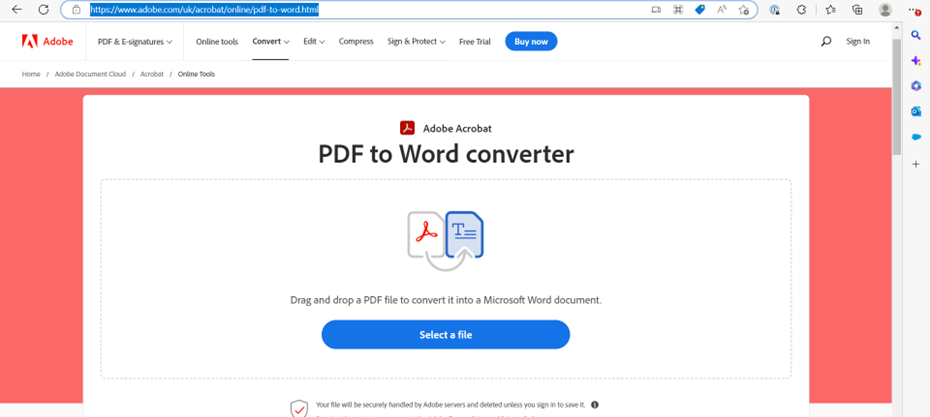
Task: Open Microsoft 365 icon in the sidebar
Action: tap(916, 86)
